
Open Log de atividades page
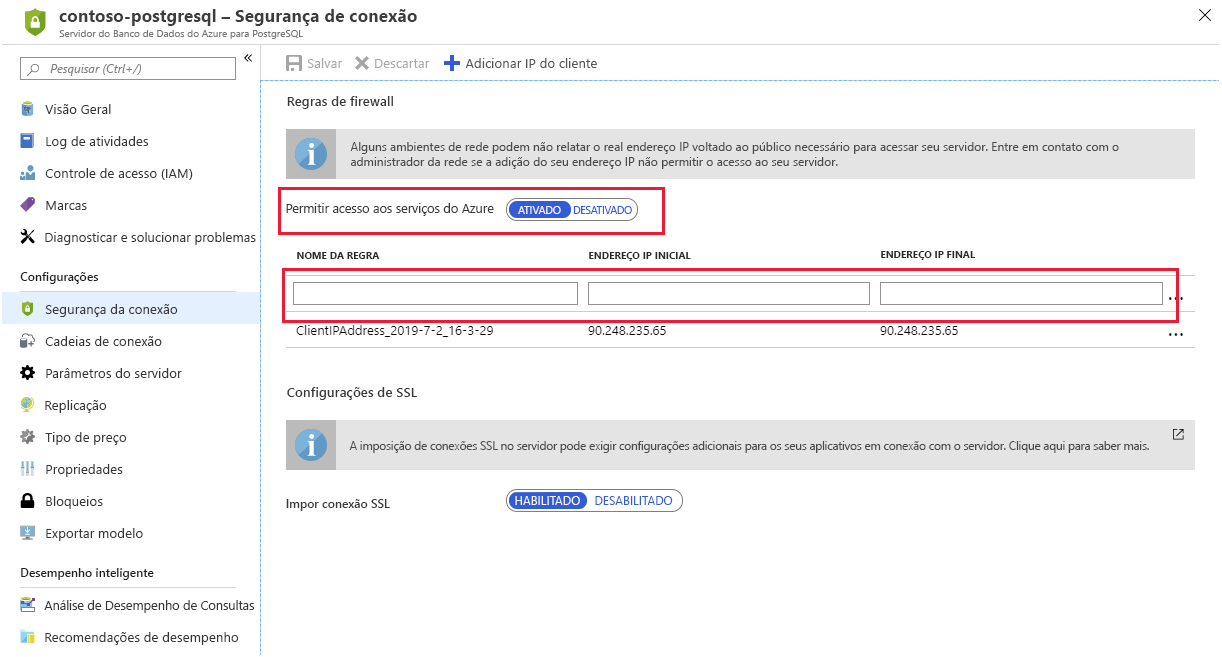tap(97, 141)
